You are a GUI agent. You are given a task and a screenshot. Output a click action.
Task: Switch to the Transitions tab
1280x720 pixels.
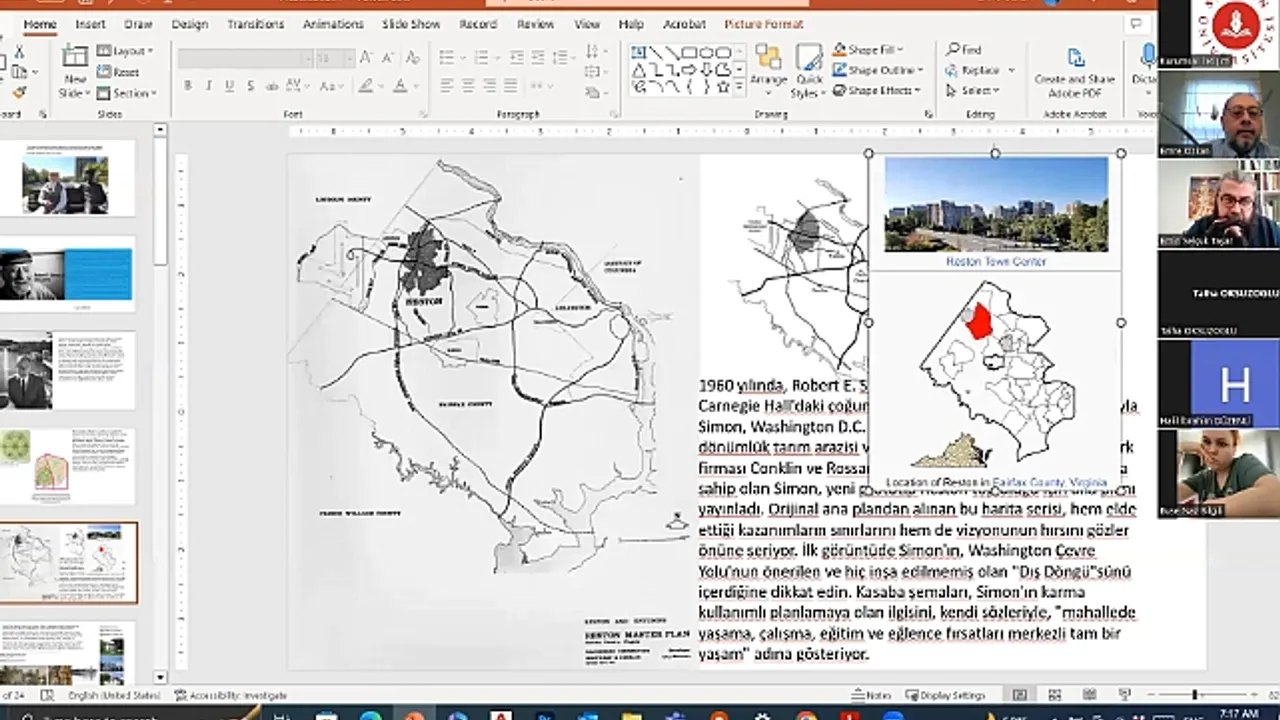point(255,24)
